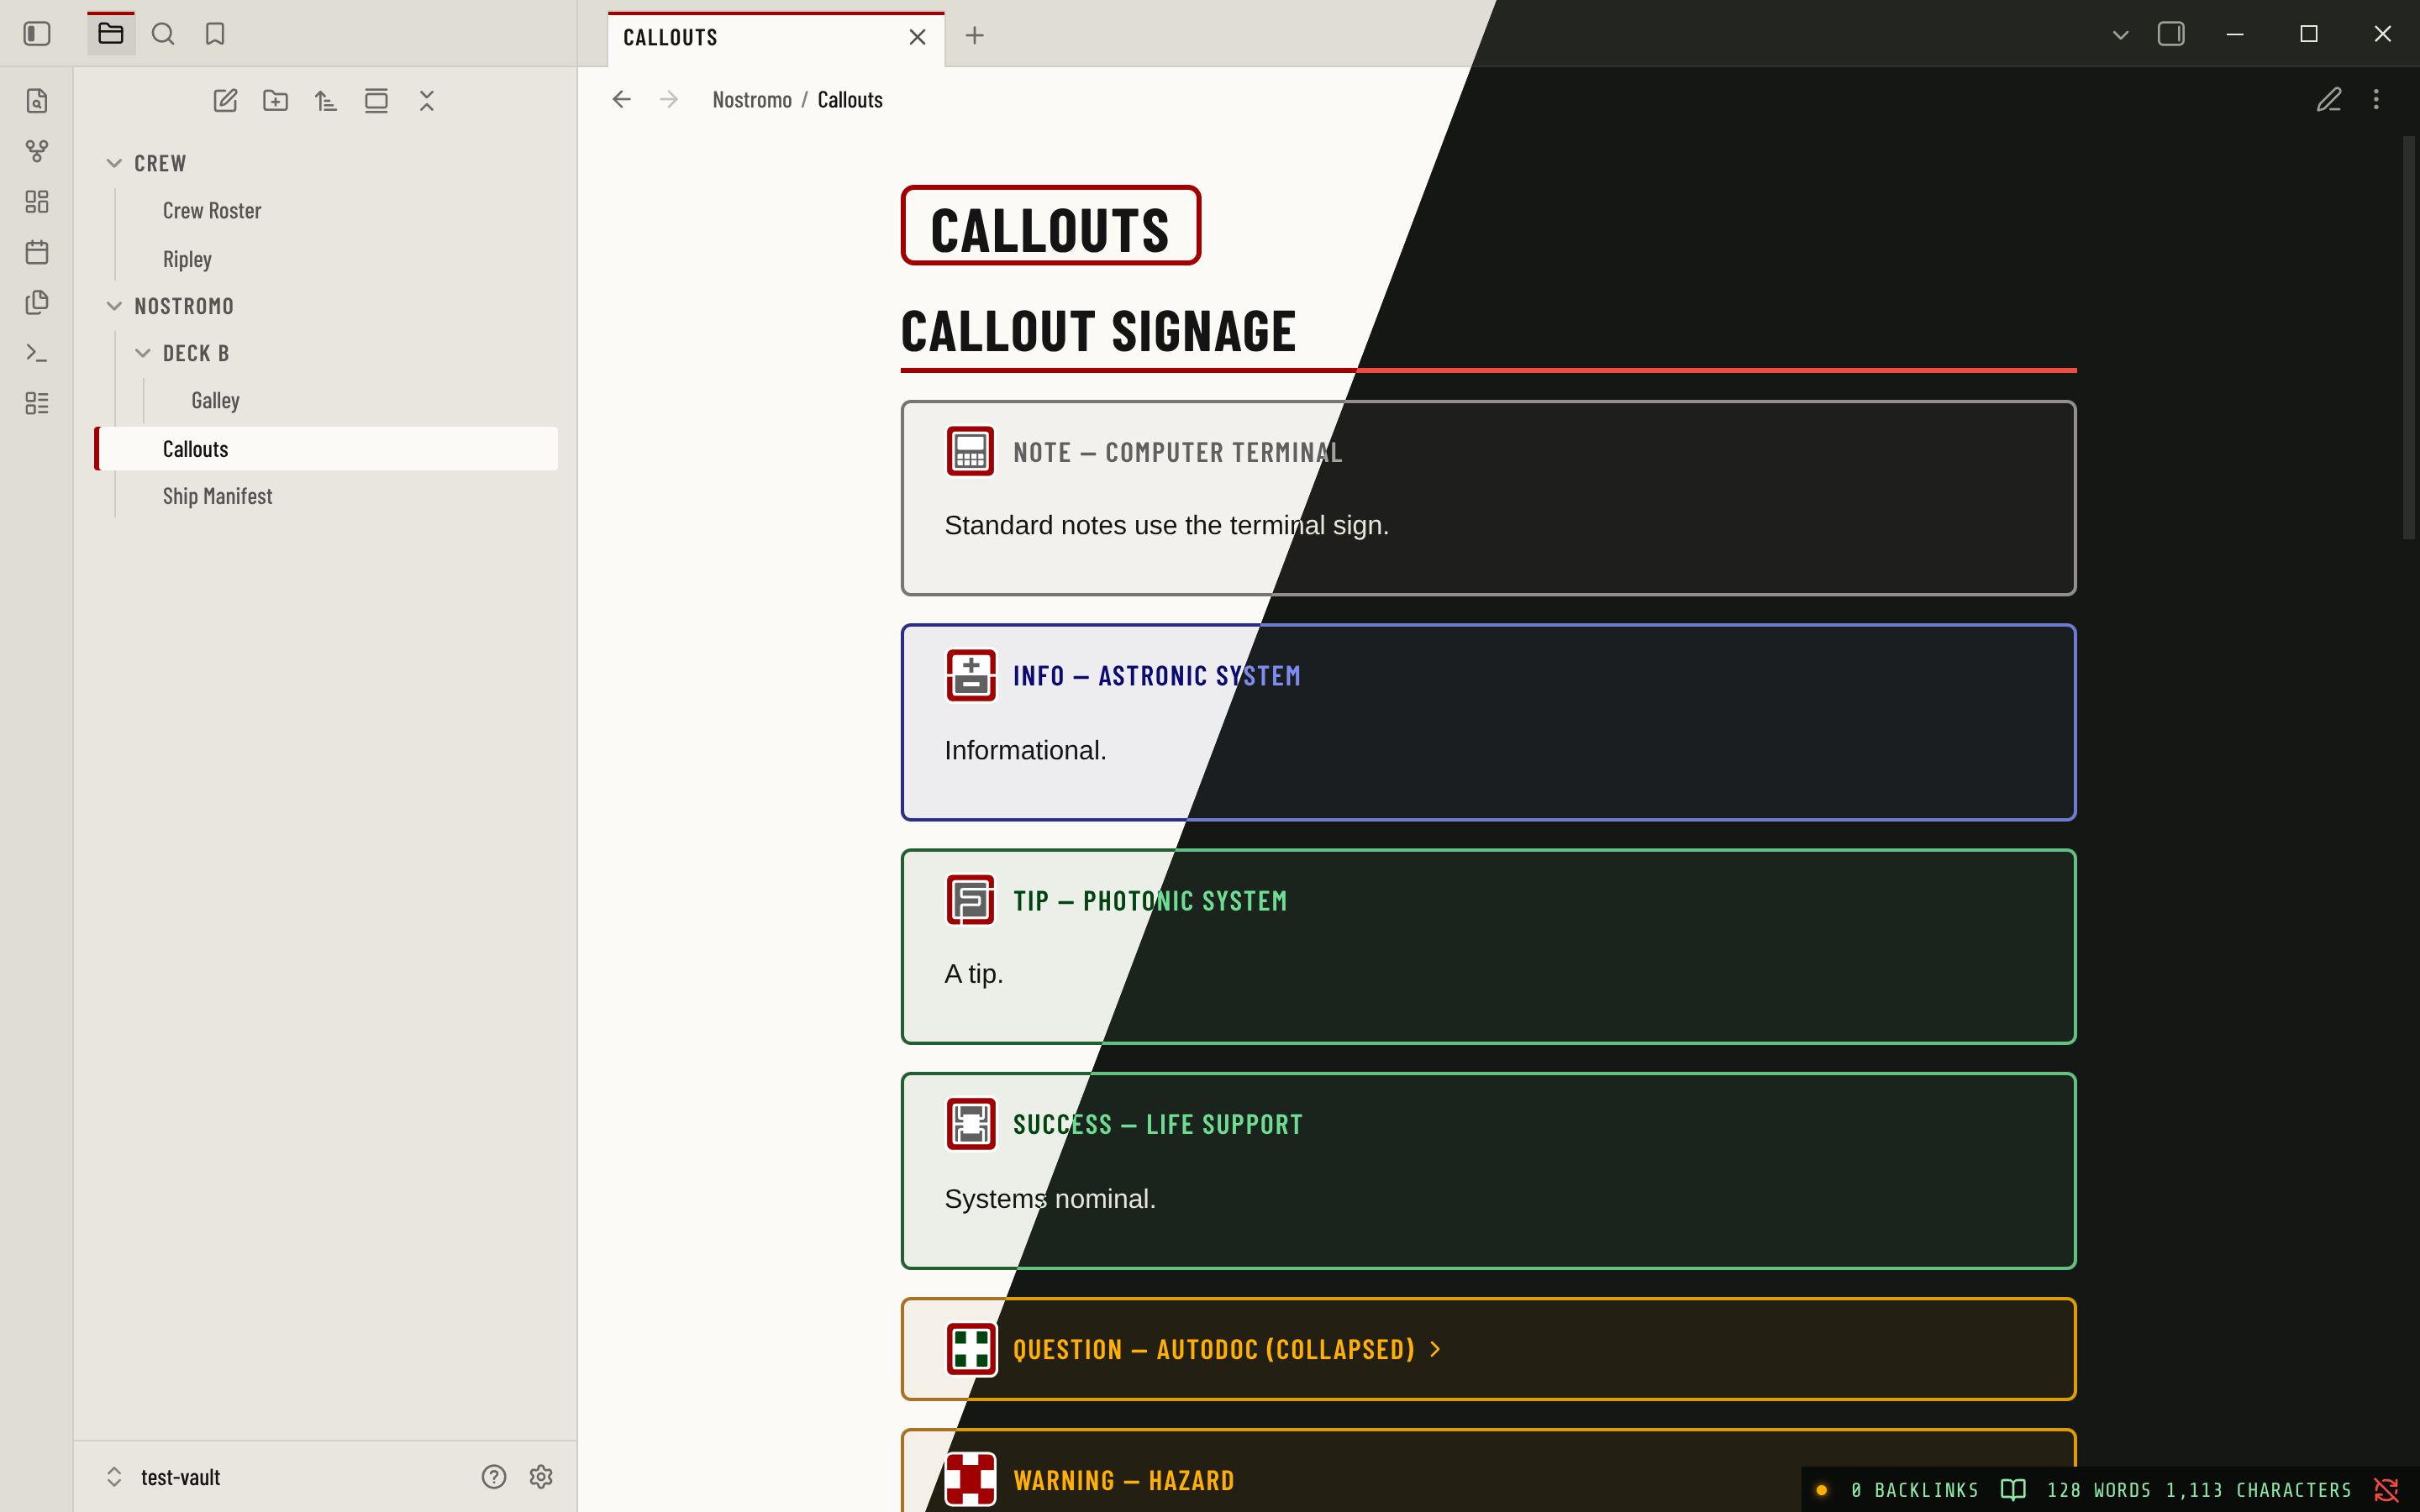Viewport: 2420px width, 1512px height.
Task: Toggle auto-reveal current file
Action: (x=376, y=101)
